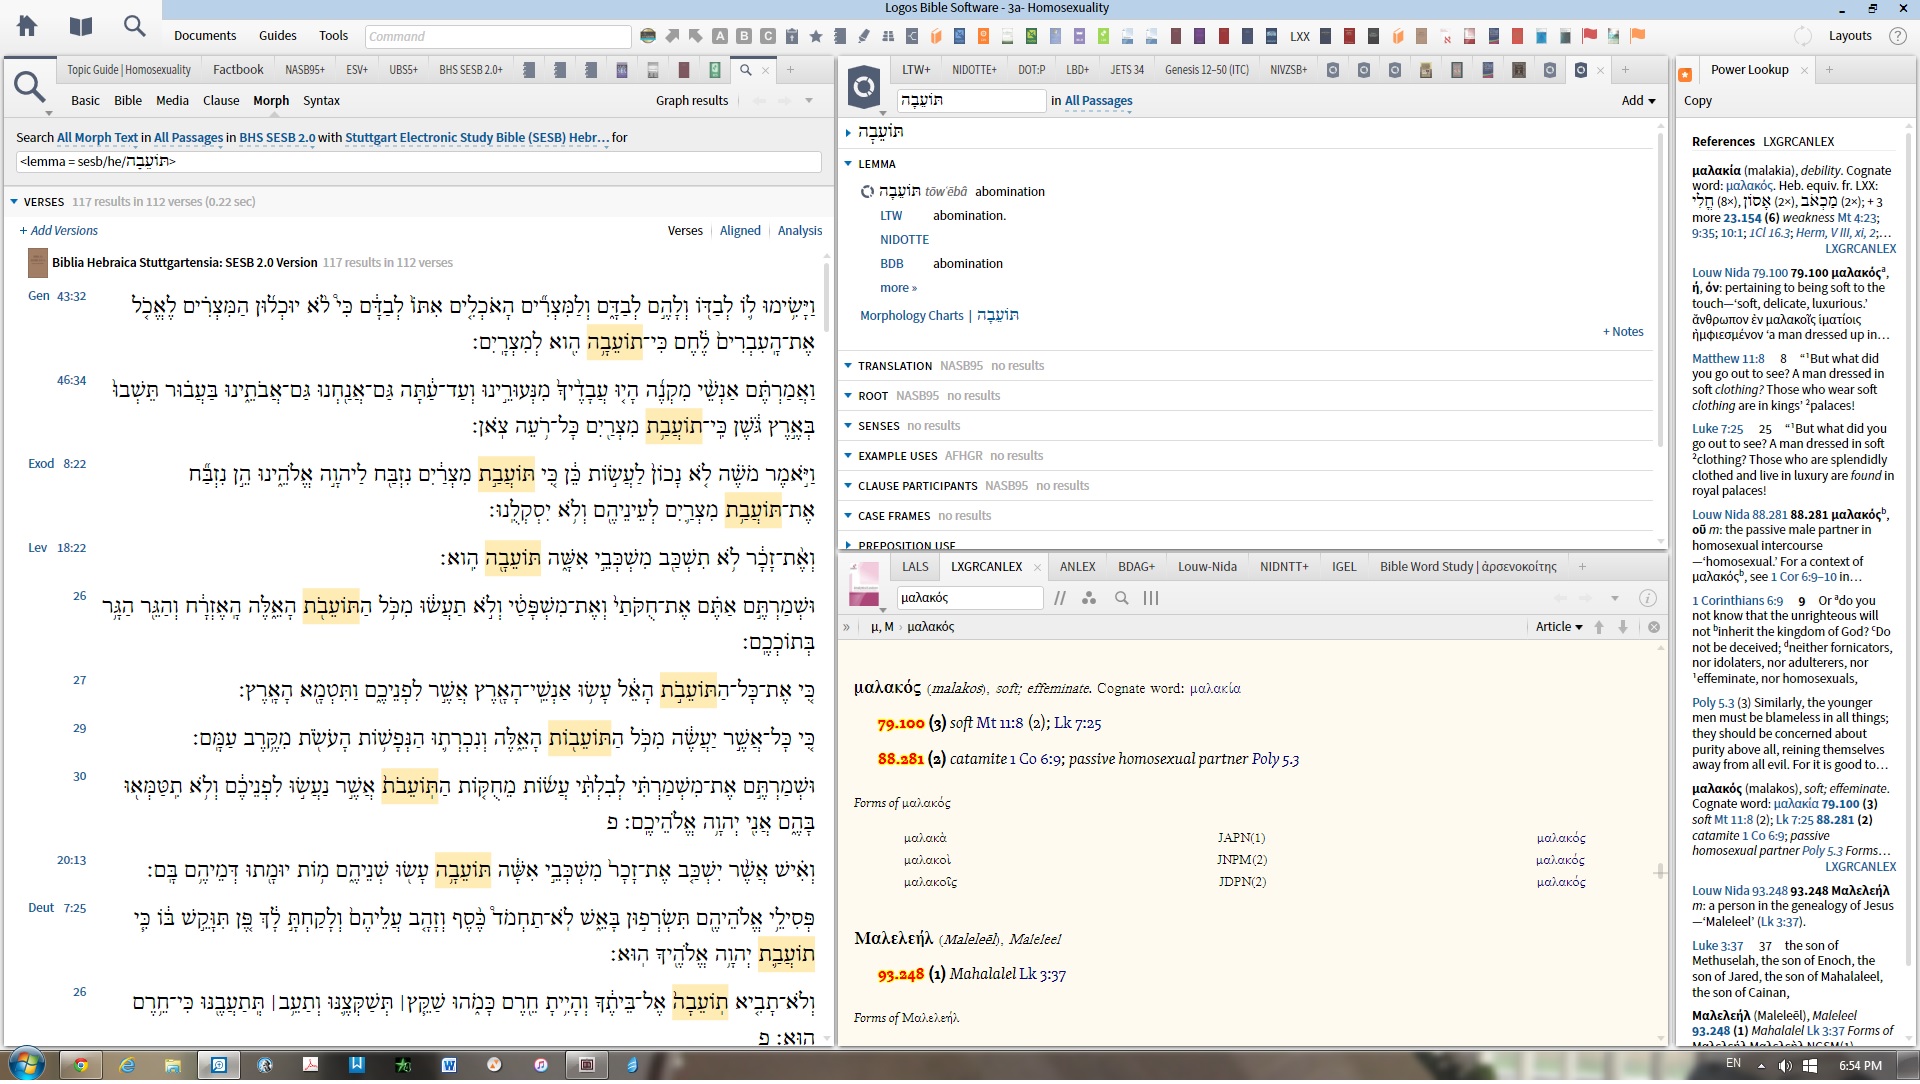Image resolution: width=1920 pixels, height=1084 pixels.
Task: Show multiple columns view in lexicon panel
Action: coord(1151,599)
